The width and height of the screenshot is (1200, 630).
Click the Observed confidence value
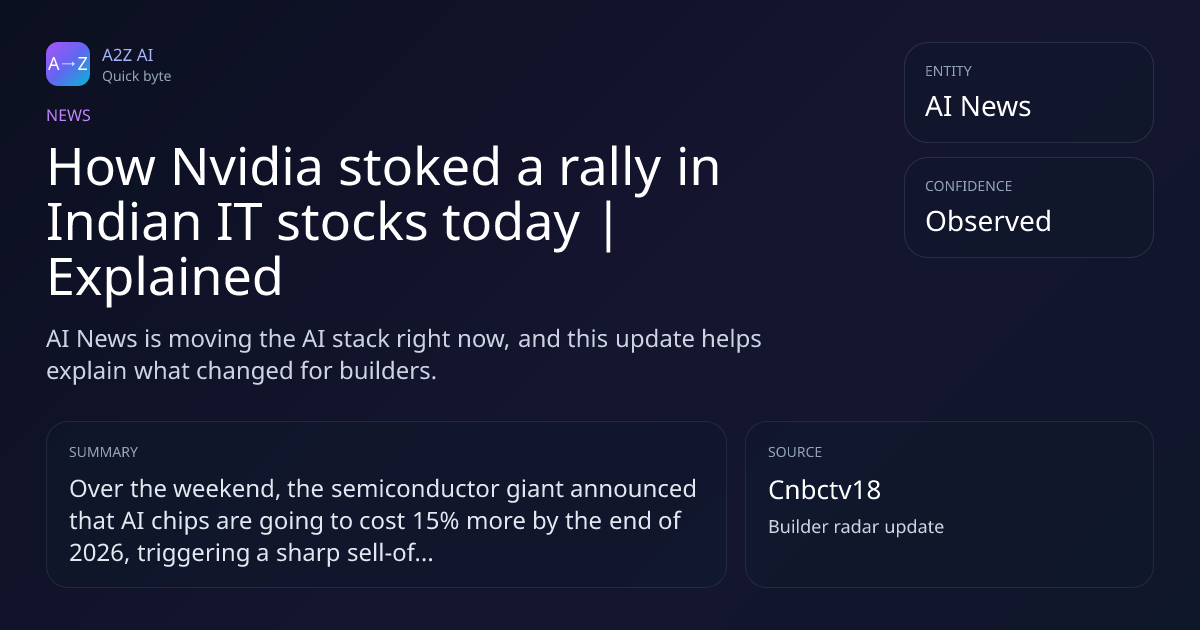pyautogui.click(x=988, y=221)
